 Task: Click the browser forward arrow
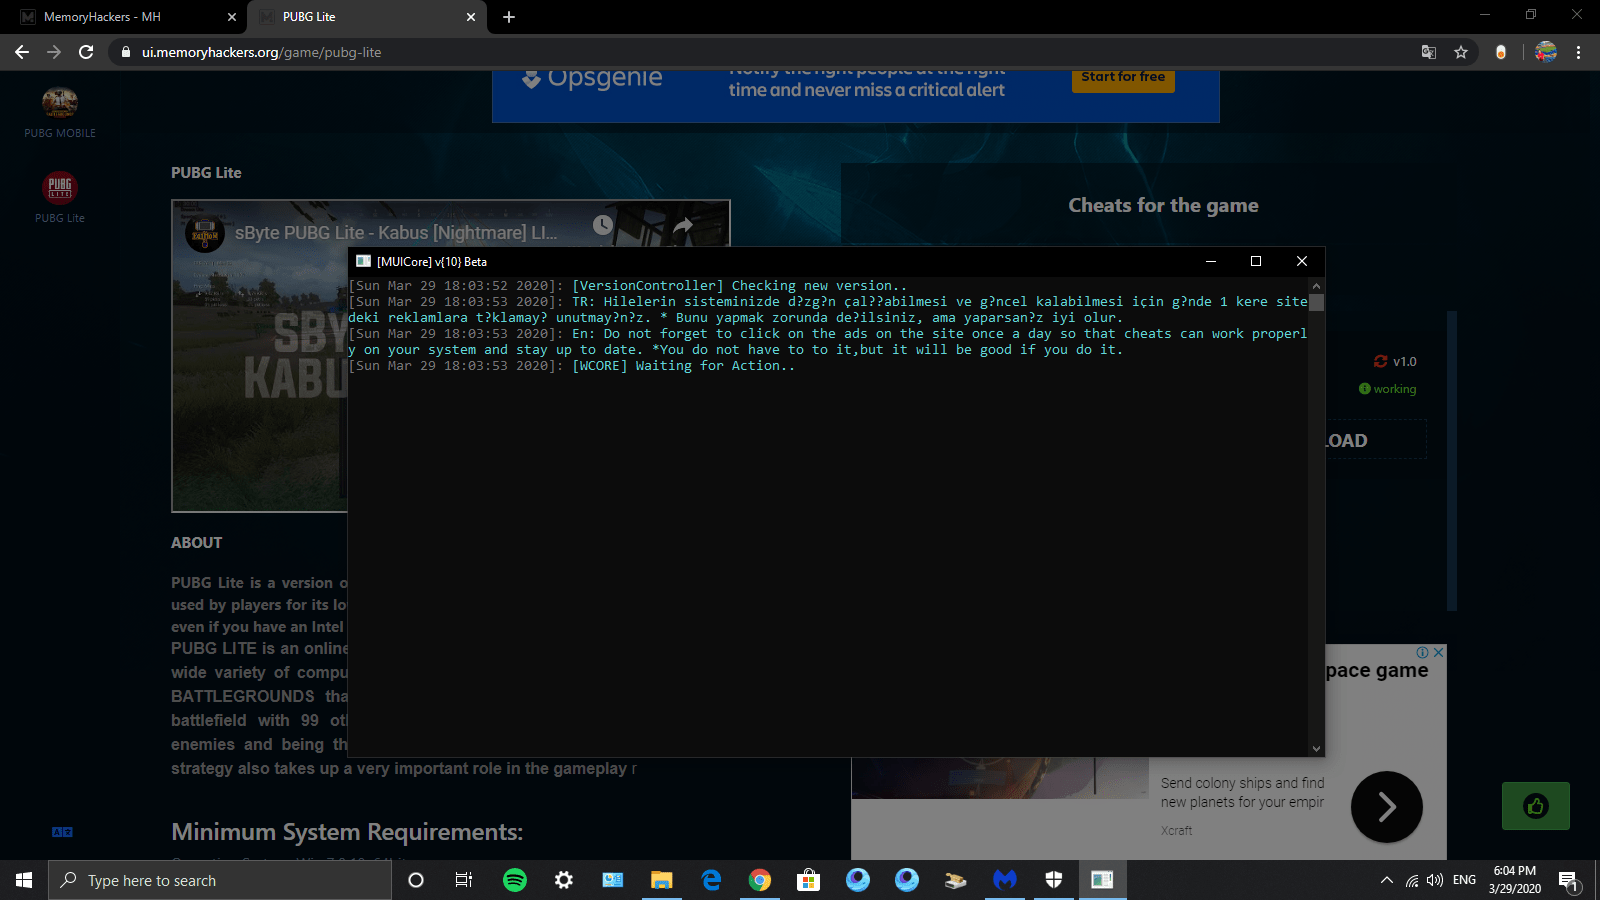(54, 52)
